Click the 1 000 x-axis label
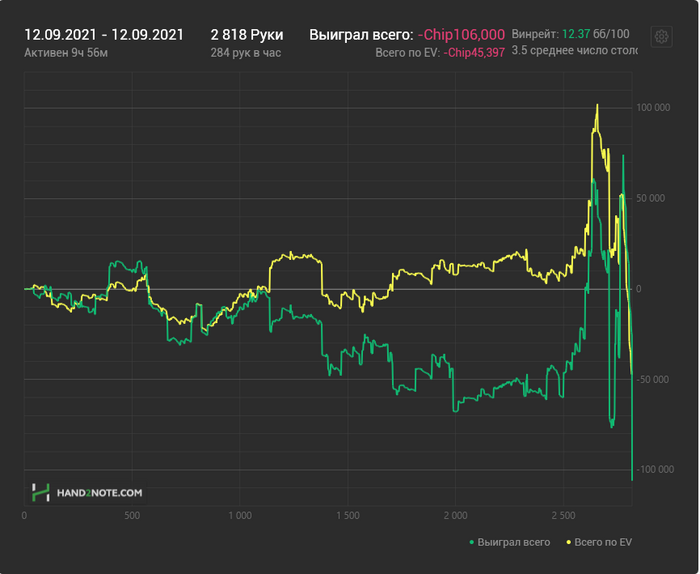700x574 pixels. point(240,516)
